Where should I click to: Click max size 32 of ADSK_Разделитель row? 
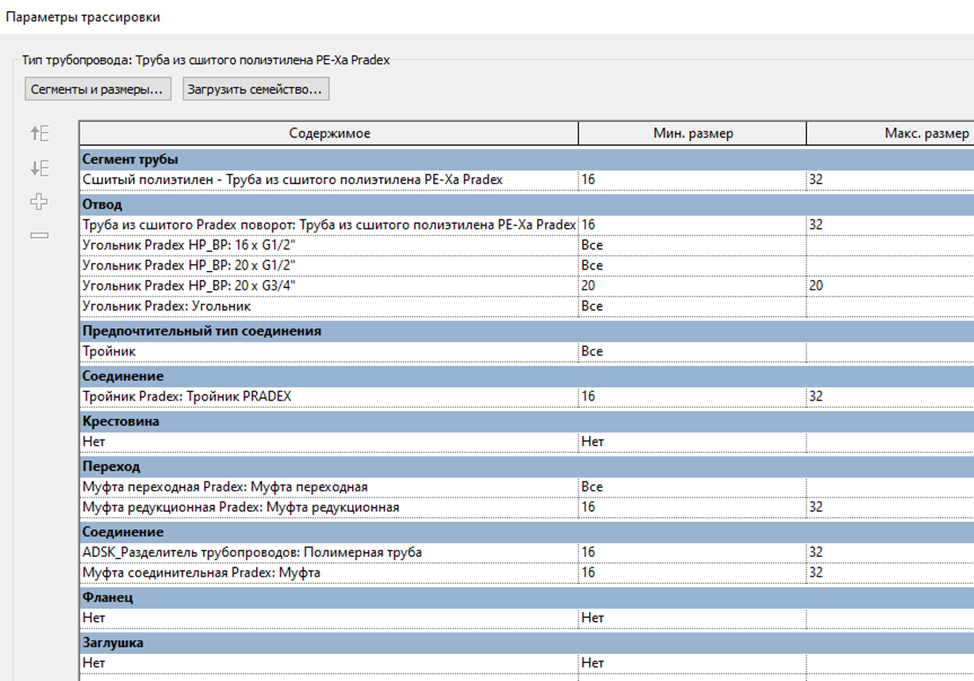pos(890,552)
